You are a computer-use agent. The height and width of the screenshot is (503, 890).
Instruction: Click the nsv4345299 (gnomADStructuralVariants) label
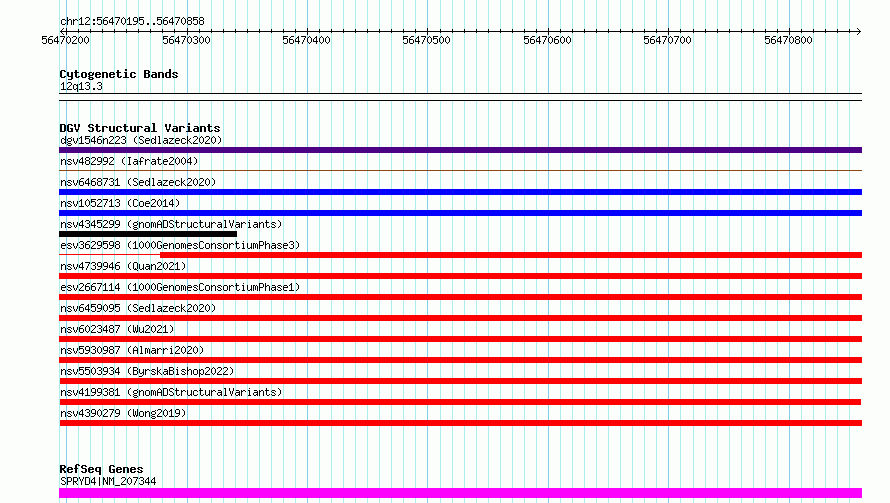point(171,224)
